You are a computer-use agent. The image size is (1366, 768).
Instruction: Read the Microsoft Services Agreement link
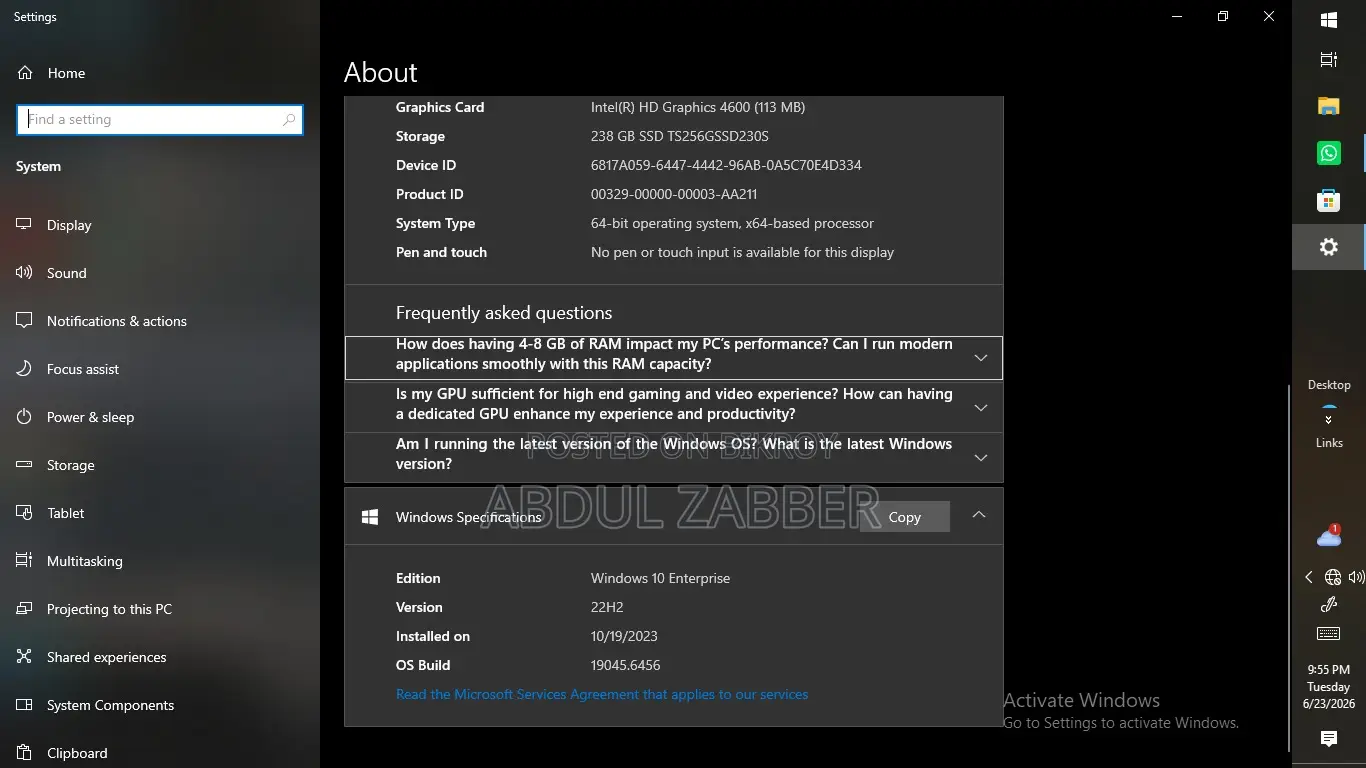[x=602, y=694]
